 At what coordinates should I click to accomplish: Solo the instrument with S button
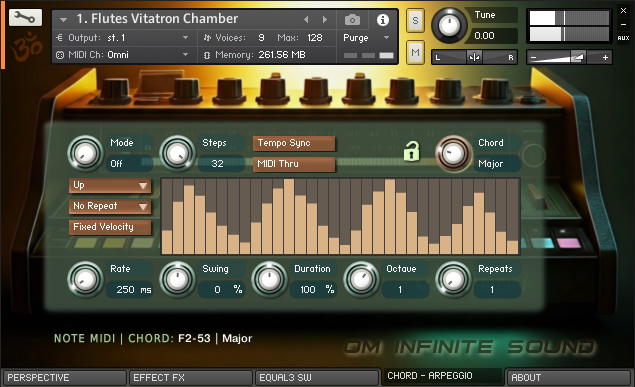coord(415,20)
